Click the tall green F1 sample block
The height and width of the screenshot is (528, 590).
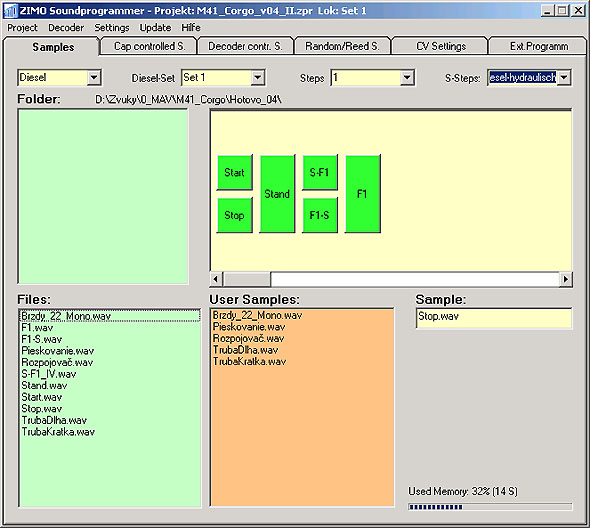coord(363,194)
